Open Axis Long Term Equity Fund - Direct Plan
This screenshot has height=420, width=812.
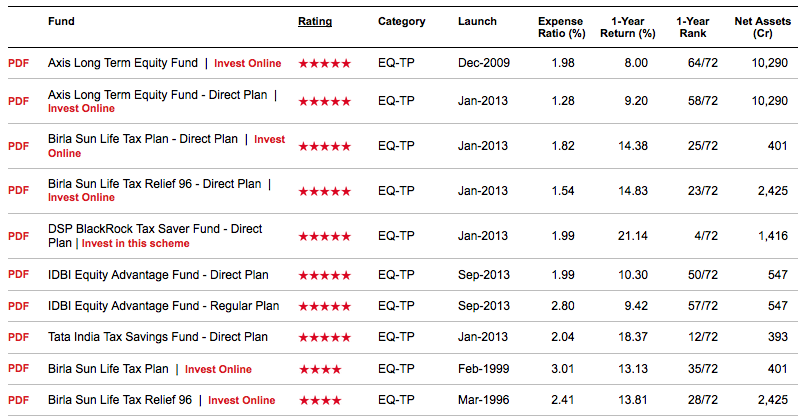click(158, 95)
